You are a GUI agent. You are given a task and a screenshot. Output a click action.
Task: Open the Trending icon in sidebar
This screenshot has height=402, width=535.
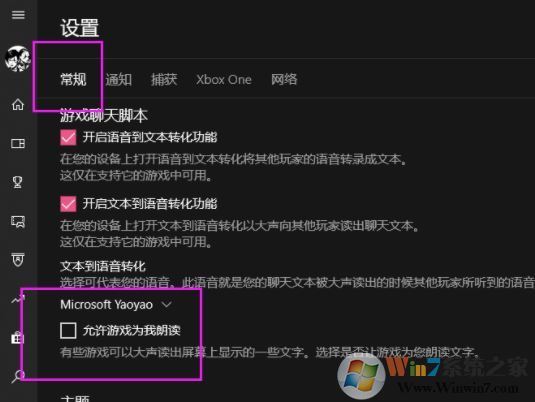point(18,300)
